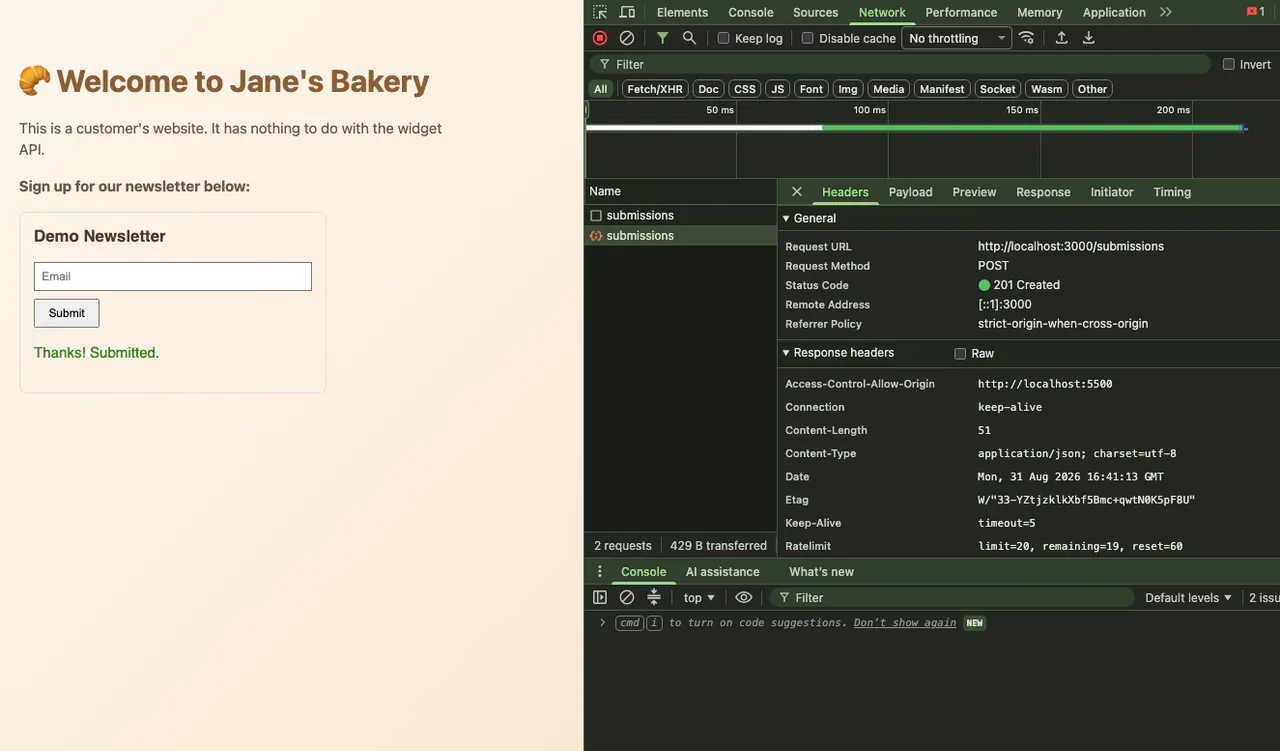
Task: Switch to the Elements tab
Action: click(x=682, y=12)
